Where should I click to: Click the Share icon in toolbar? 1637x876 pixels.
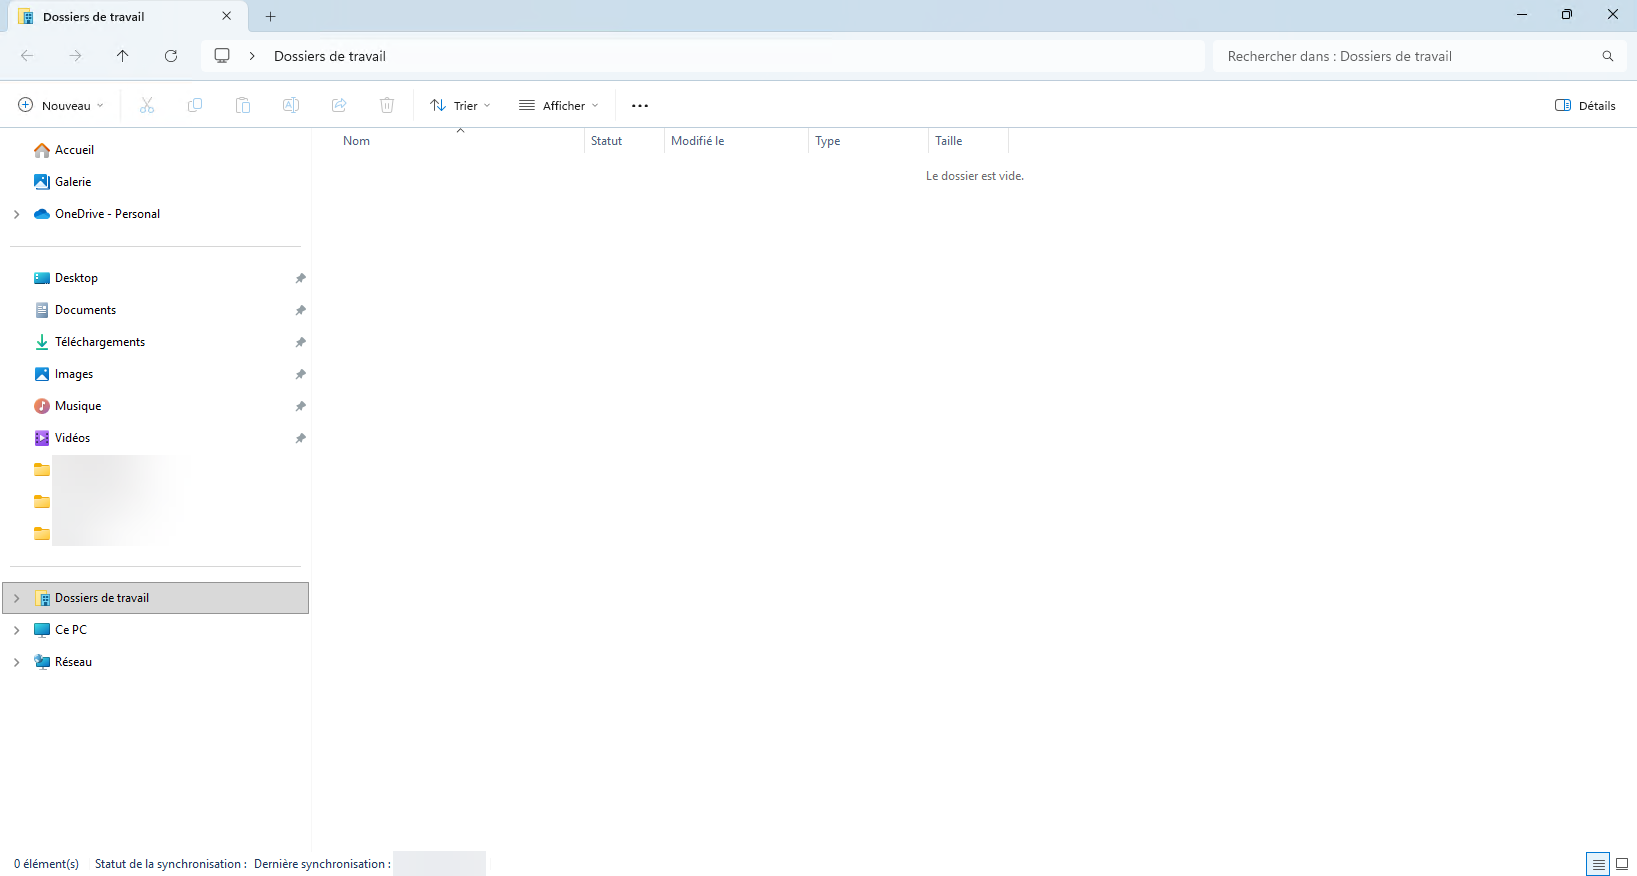[x=339, y=105]
